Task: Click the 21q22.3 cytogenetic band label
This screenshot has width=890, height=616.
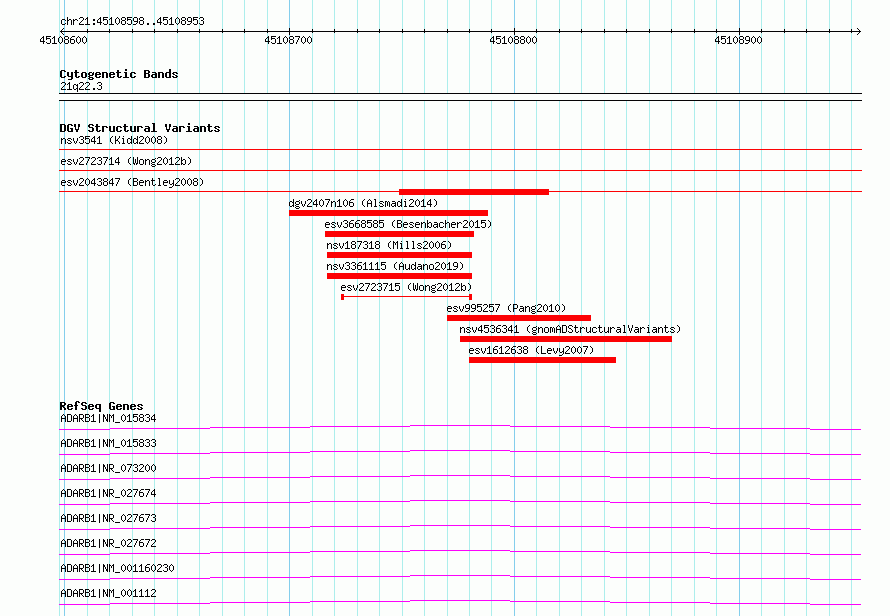Action: tap(81, 86)
